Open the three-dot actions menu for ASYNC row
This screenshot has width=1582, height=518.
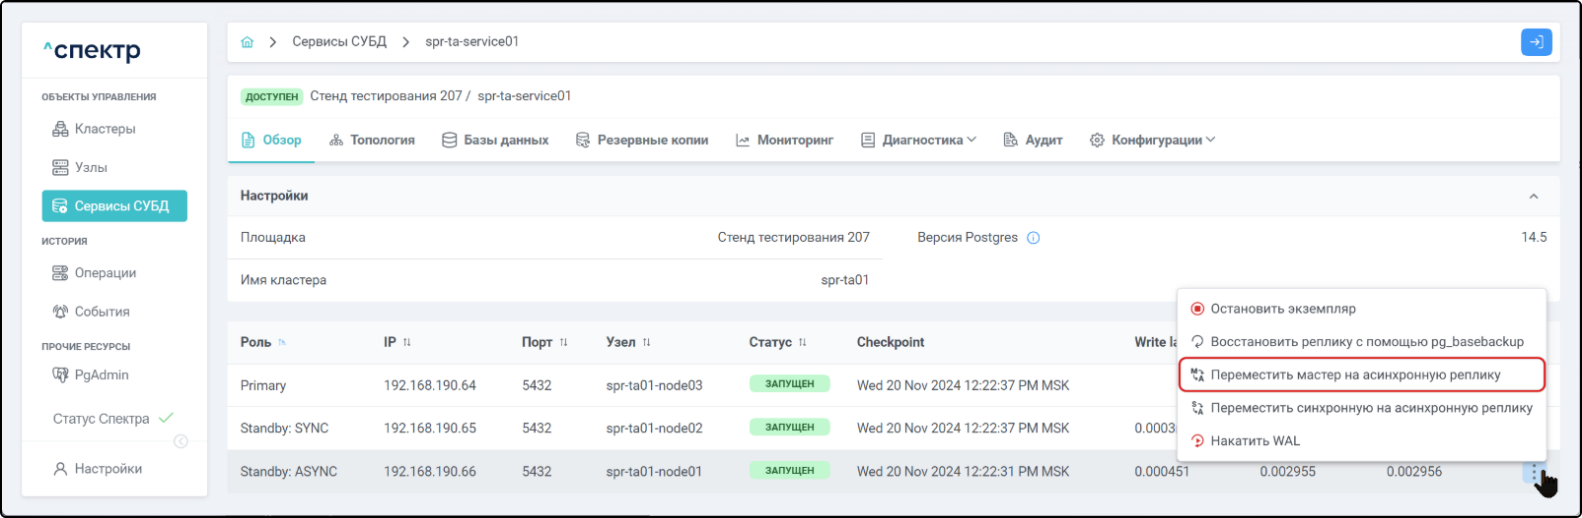(x=1534, y=472)
